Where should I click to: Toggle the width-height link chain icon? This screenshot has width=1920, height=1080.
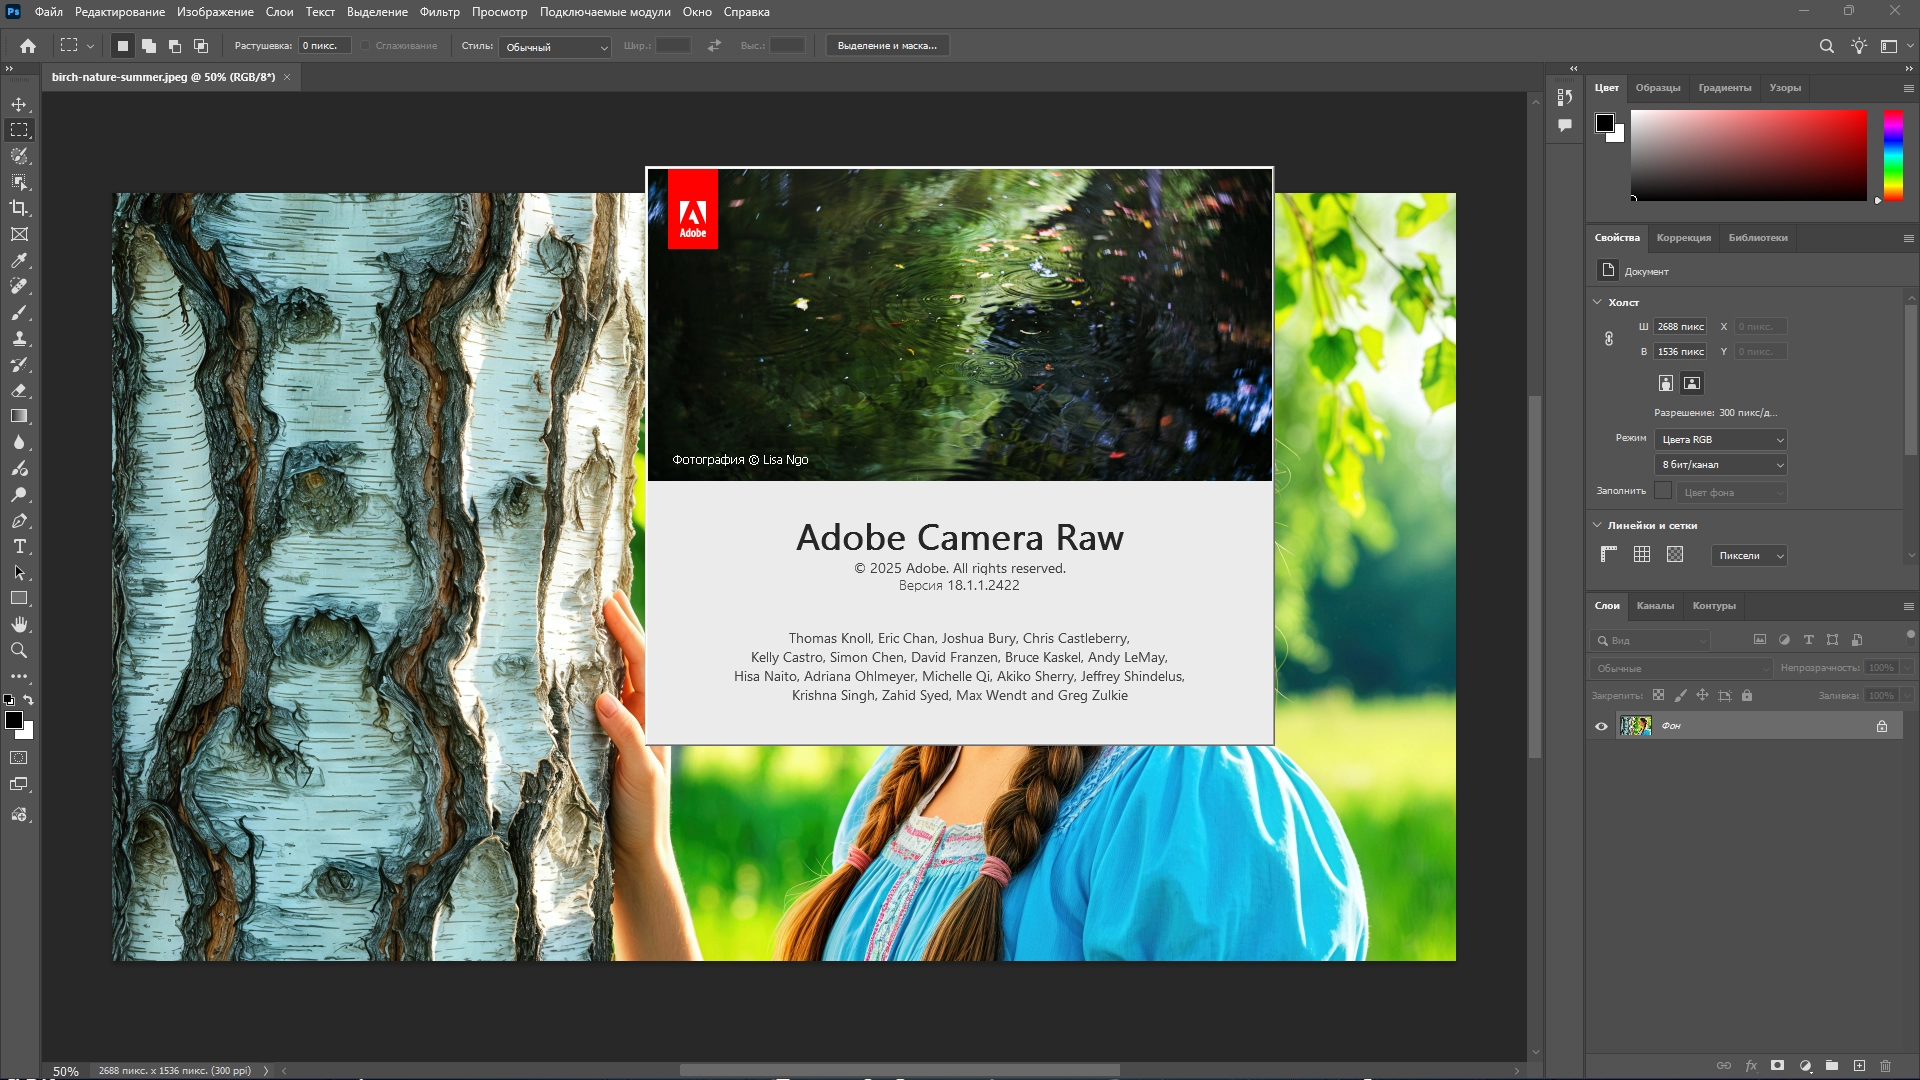click(x=1609, y=339)
